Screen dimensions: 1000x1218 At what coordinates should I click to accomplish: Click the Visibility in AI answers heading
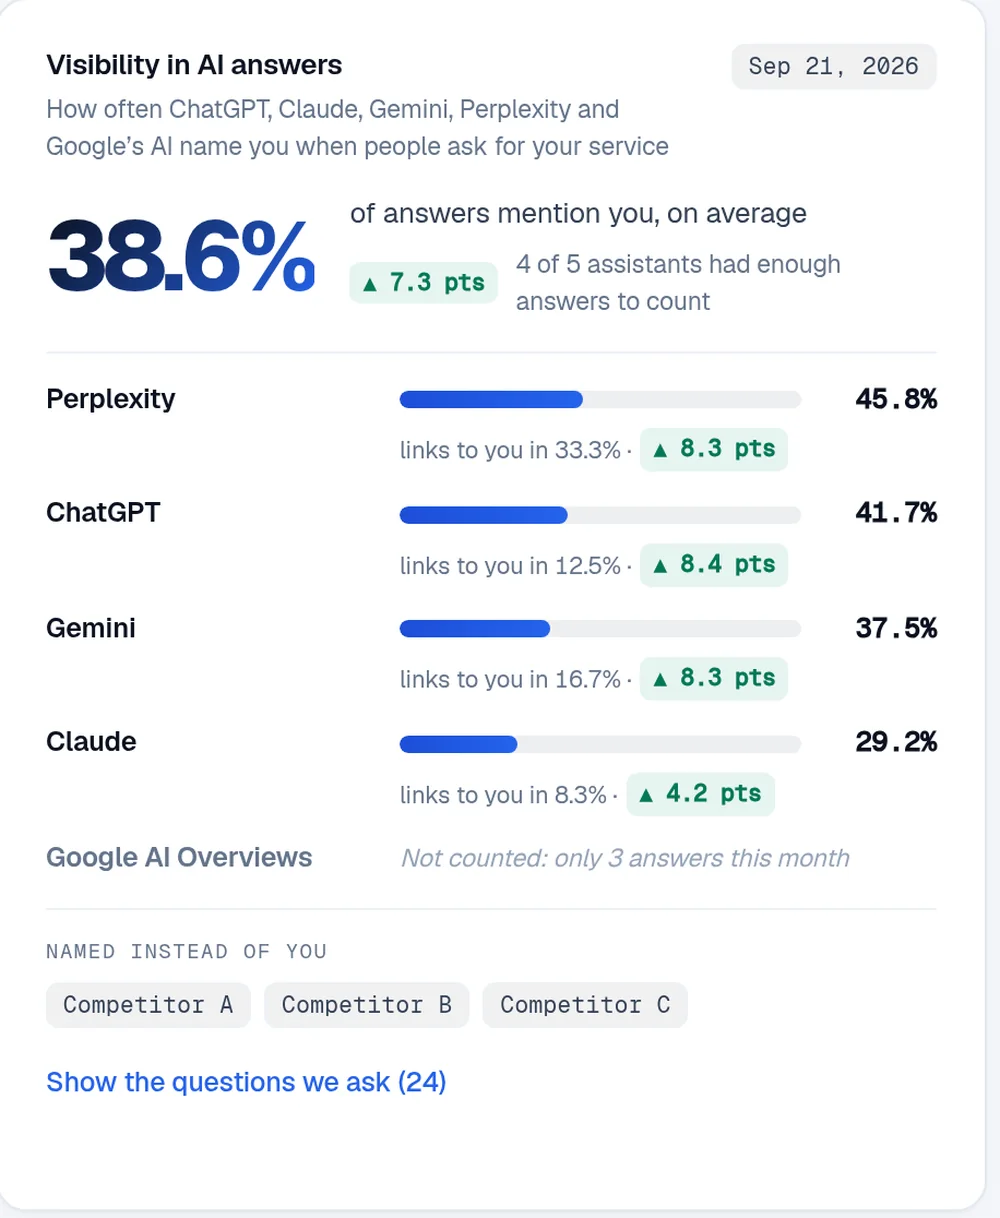pyautogui.click(x=194, y=66)
